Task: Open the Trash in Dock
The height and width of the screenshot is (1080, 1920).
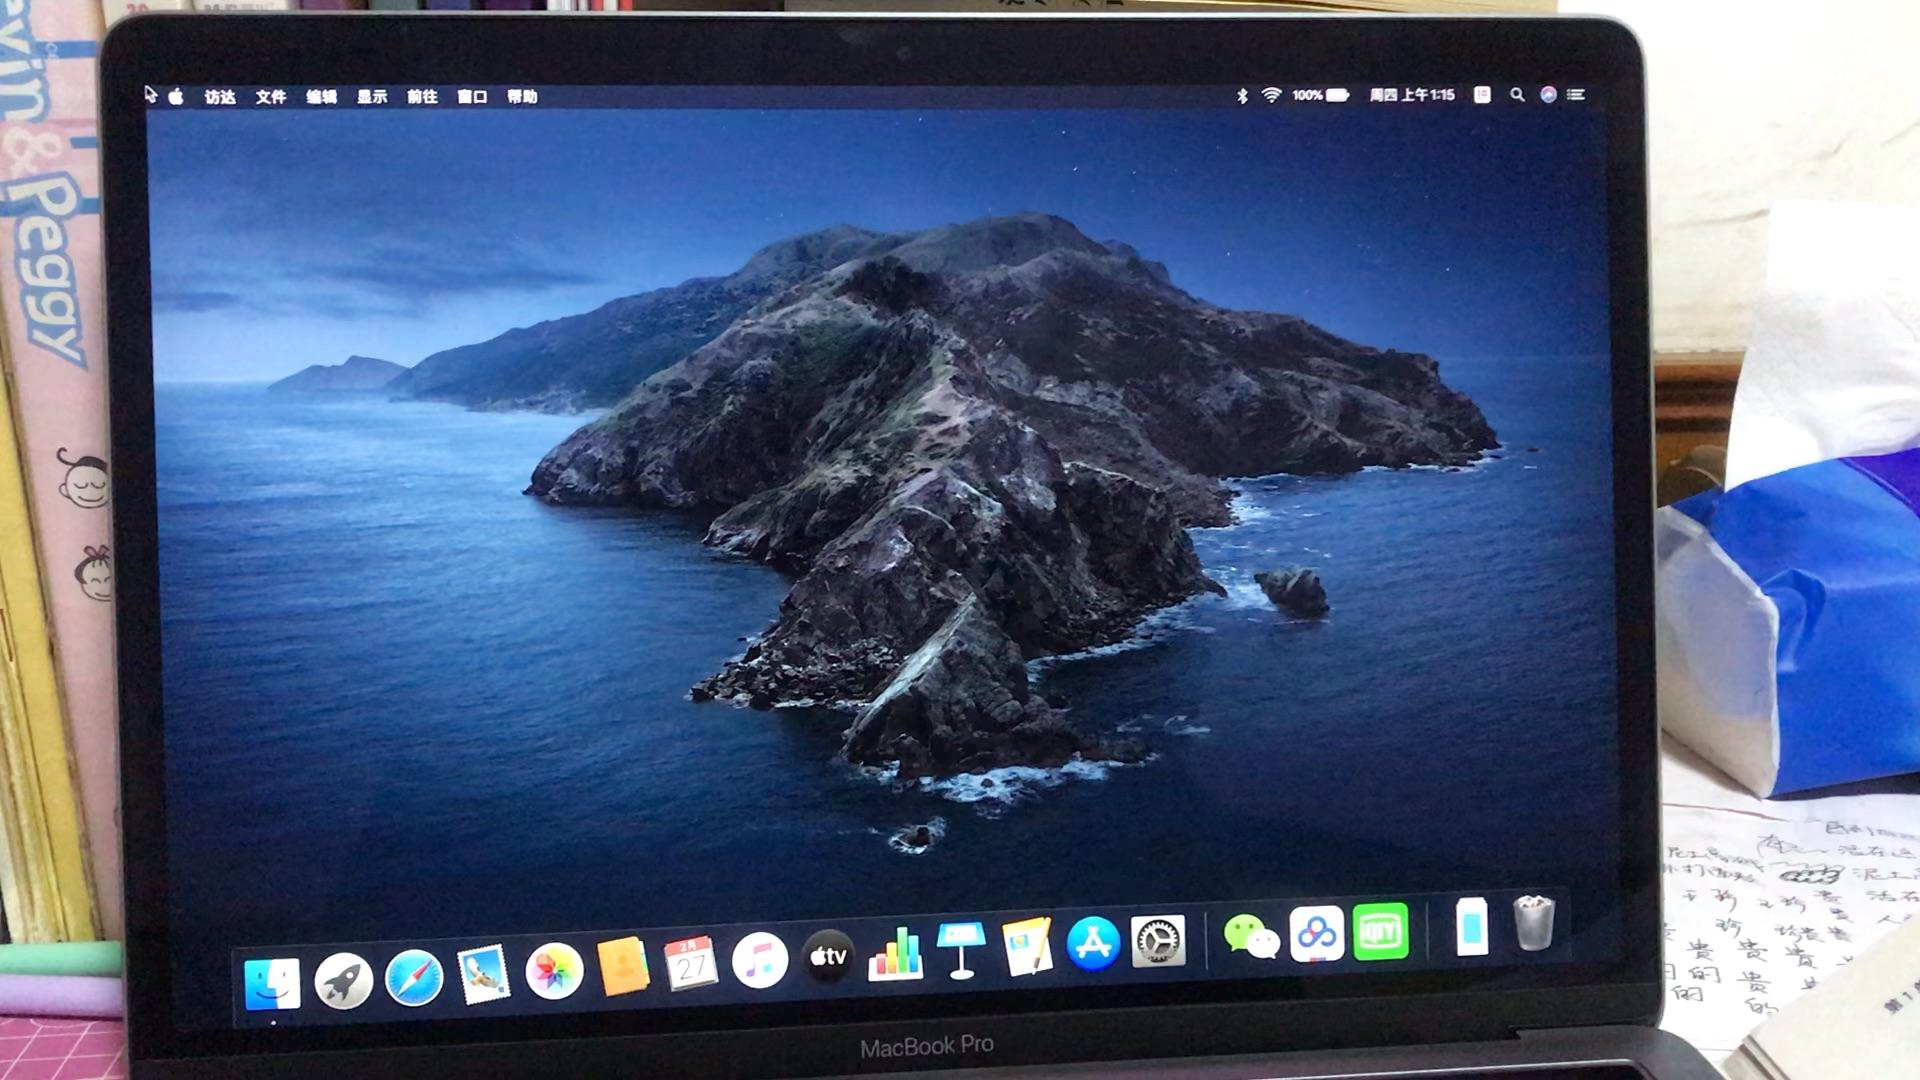Action: pos(1534,922)
